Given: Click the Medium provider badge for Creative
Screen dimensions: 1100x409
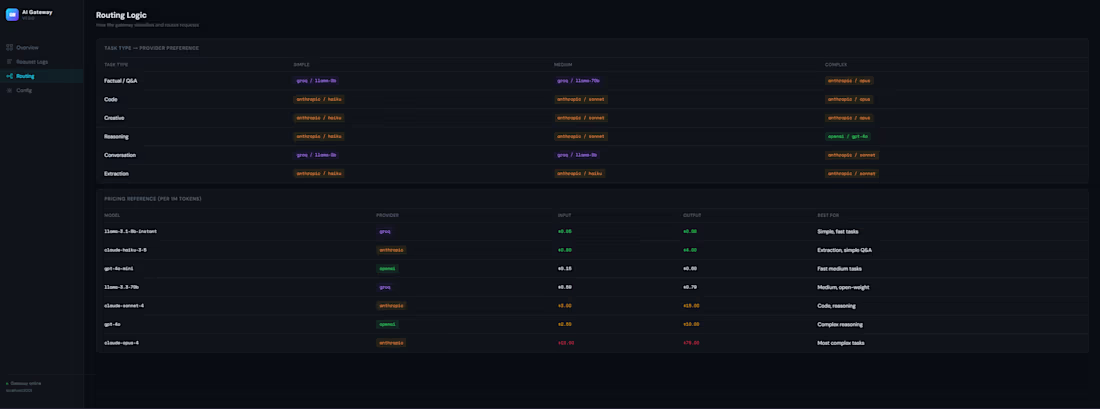Looking at the screenshot, I should tap(581, 118).
